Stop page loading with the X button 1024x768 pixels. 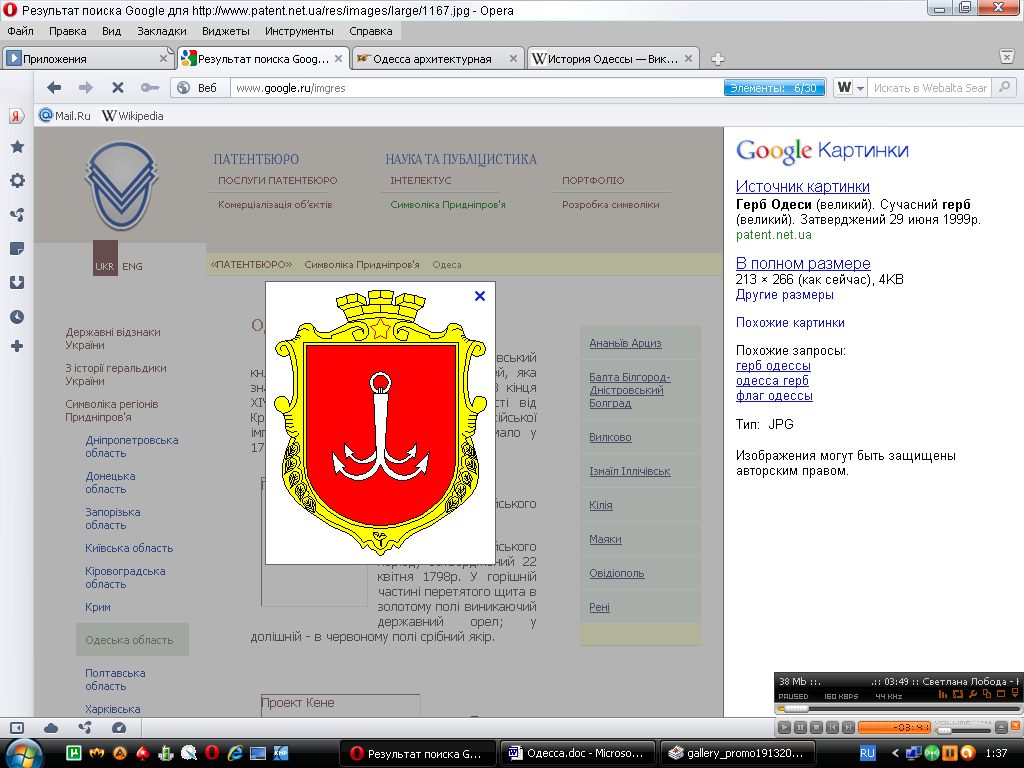(118, 88)
